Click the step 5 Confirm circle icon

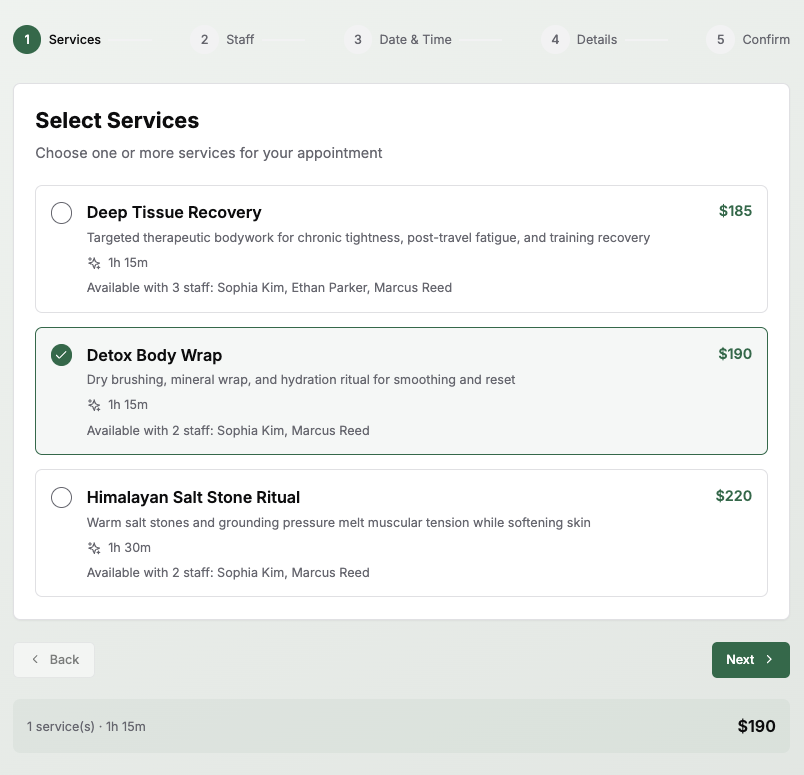tap(718, 39)
